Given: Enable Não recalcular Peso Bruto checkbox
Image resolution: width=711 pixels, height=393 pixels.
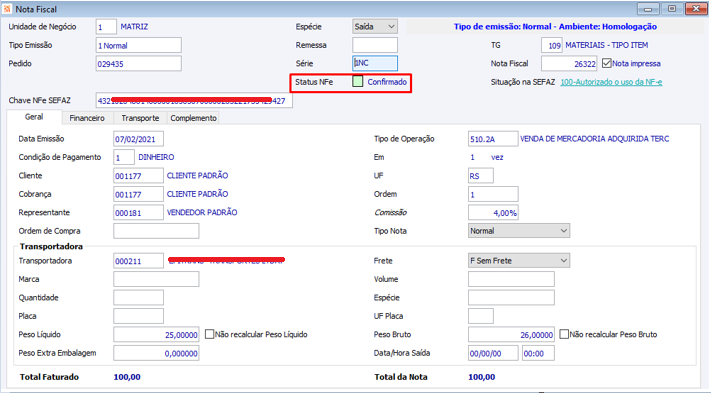Looking at the screenshot, I should (x=564, y=334).
